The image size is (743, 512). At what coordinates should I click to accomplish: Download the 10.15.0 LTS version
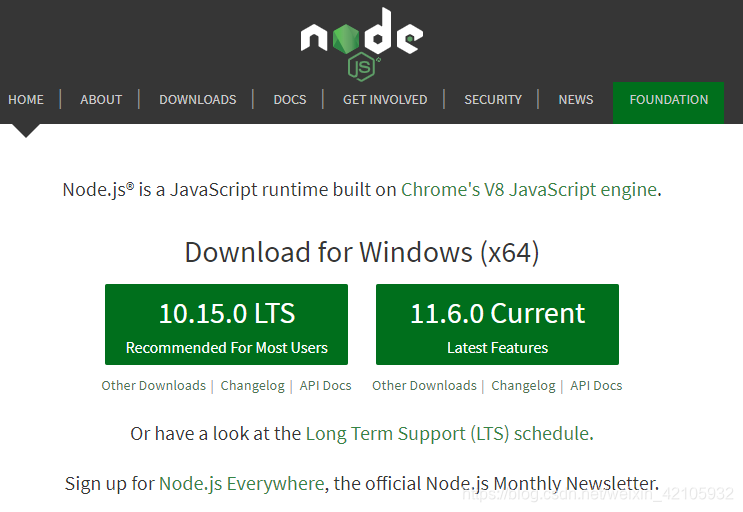pos(227,324)
